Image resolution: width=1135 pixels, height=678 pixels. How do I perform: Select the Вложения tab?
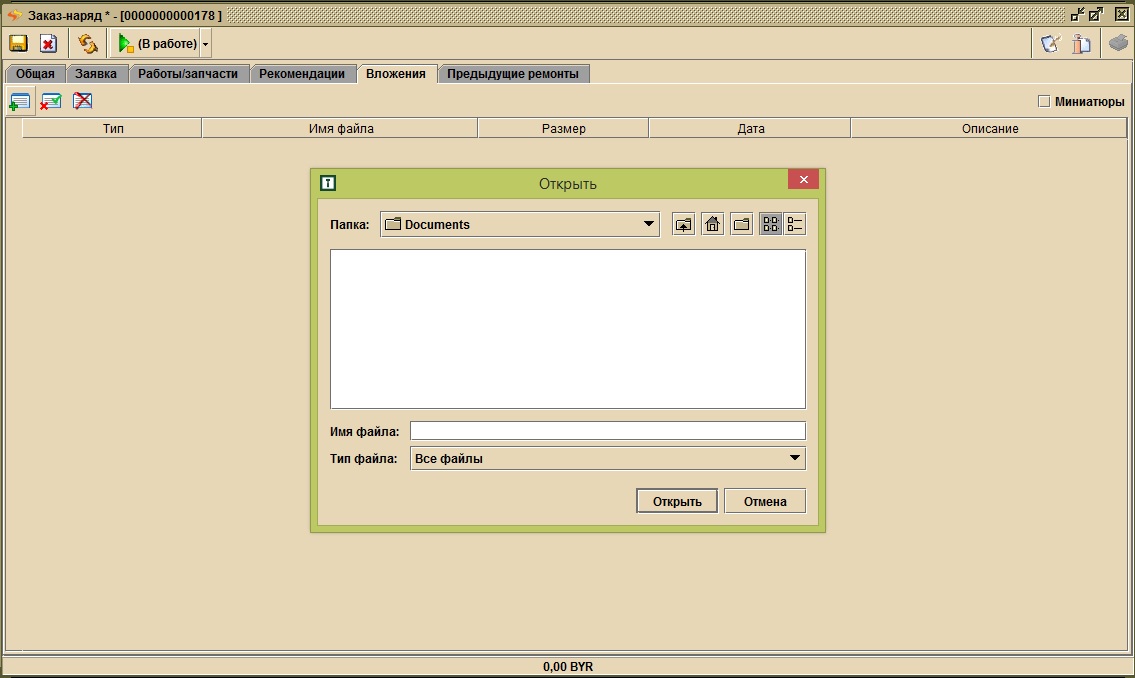pyautogui.click(x=396, y=74)
